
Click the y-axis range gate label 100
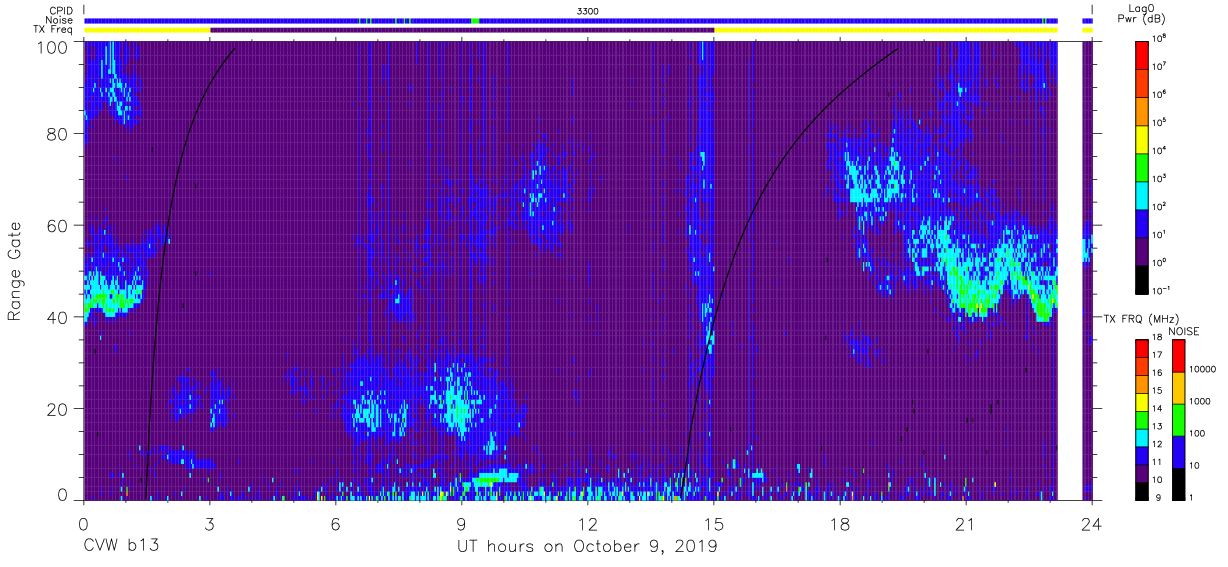(54, 46)
